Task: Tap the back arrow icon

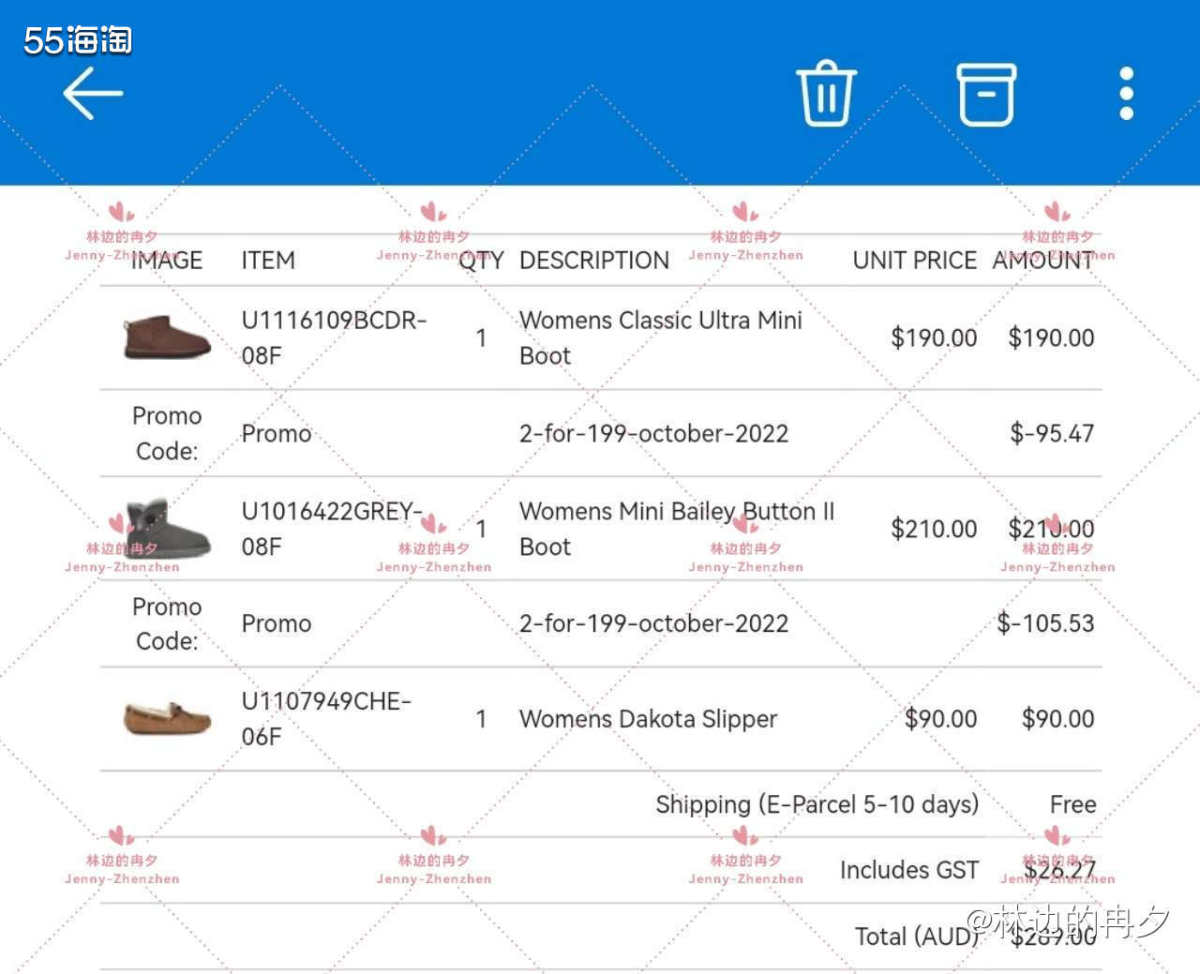Action: 93,94
